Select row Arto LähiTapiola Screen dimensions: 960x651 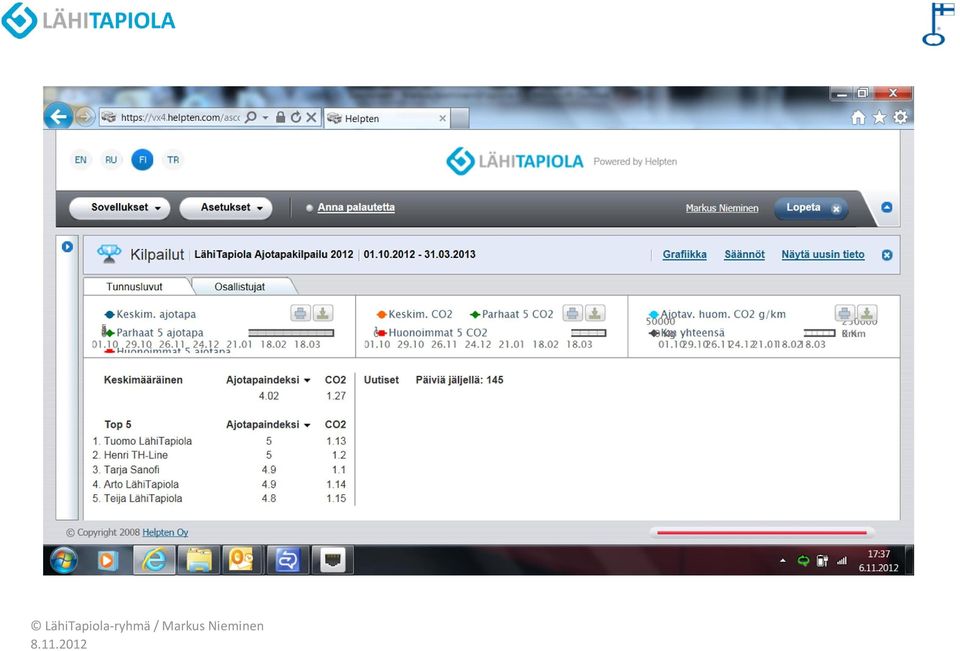point(219,484)
